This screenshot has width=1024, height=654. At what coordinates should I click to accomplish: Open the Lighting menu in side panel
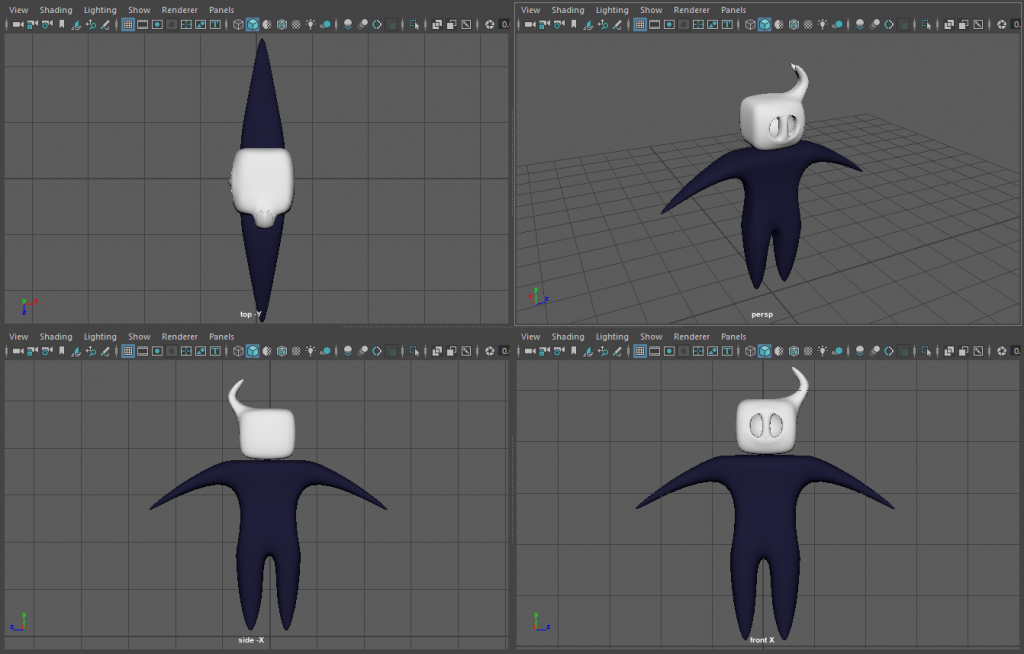[100, 337]
